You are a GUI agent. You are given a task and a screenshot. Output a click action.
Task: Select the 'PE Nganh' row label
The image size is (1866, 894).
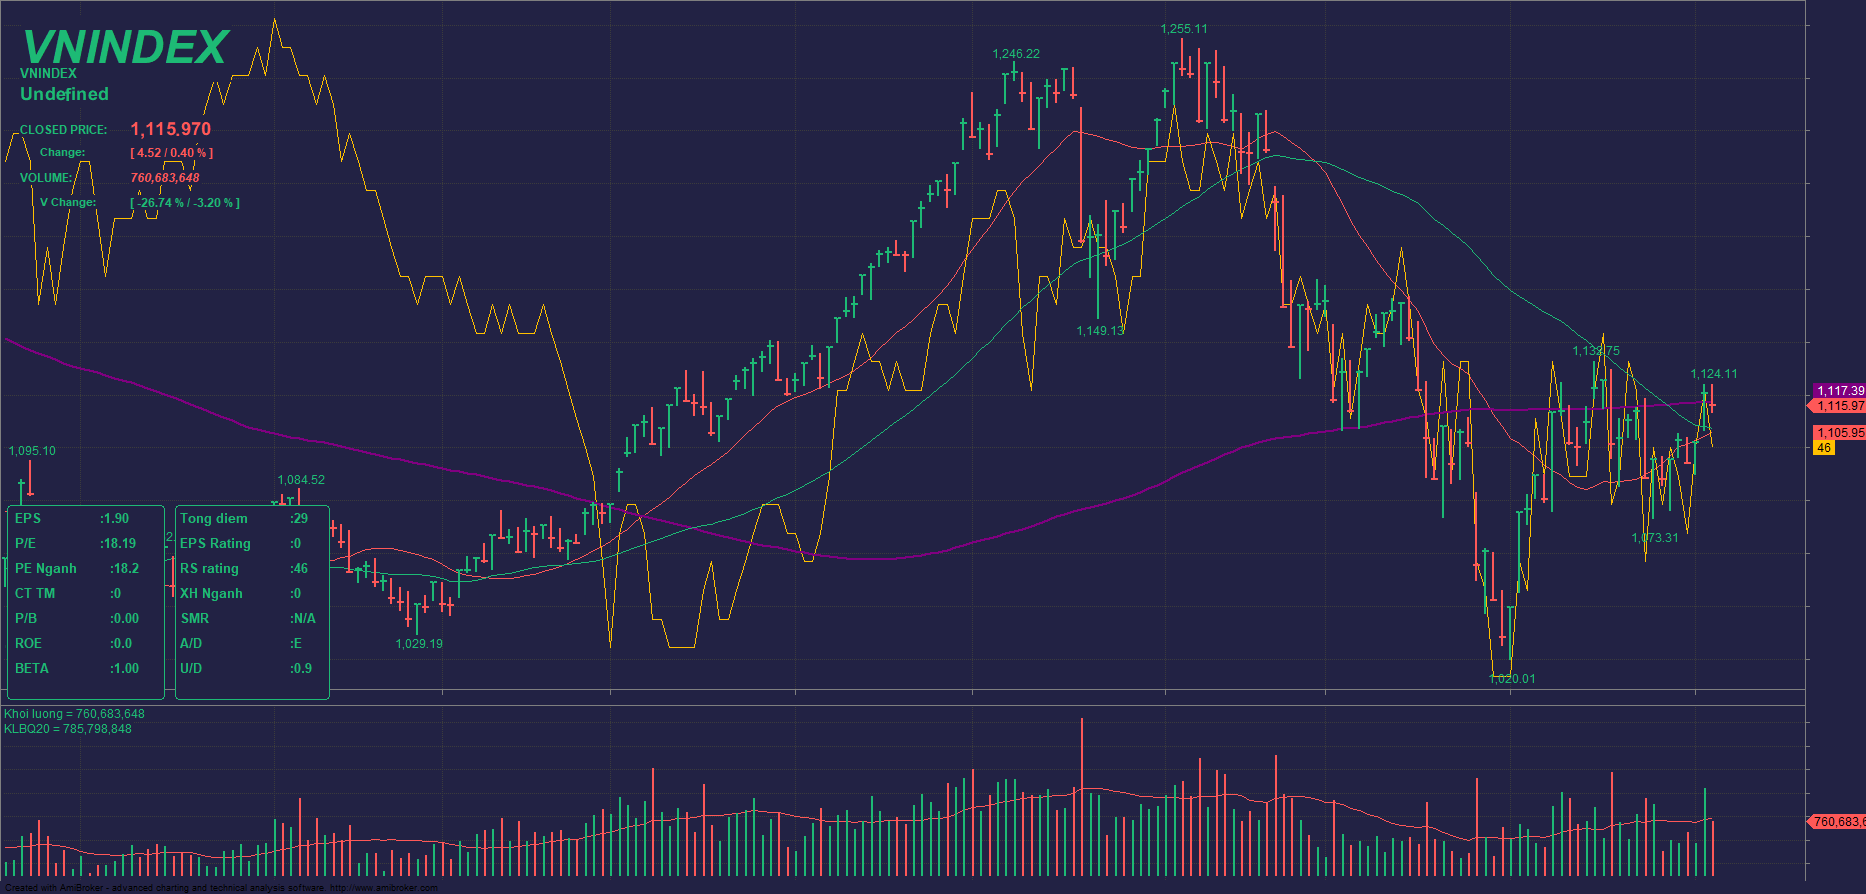coord(46,569)
